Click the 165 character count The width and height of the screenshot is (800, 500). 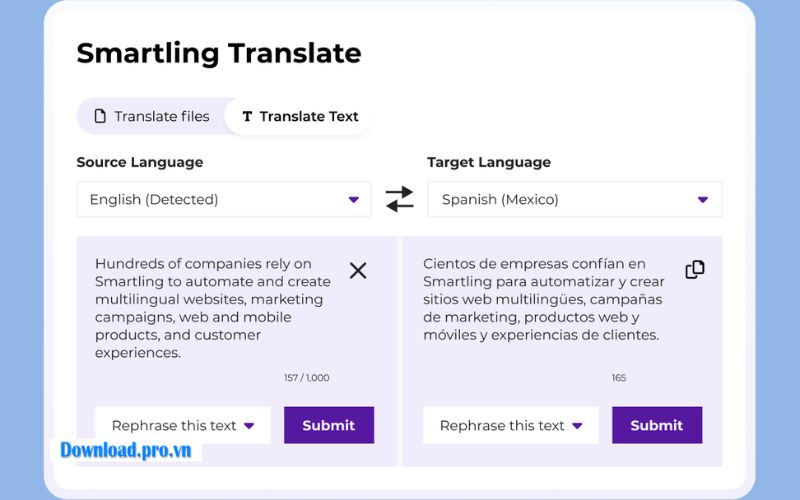(x=618, y=378)
